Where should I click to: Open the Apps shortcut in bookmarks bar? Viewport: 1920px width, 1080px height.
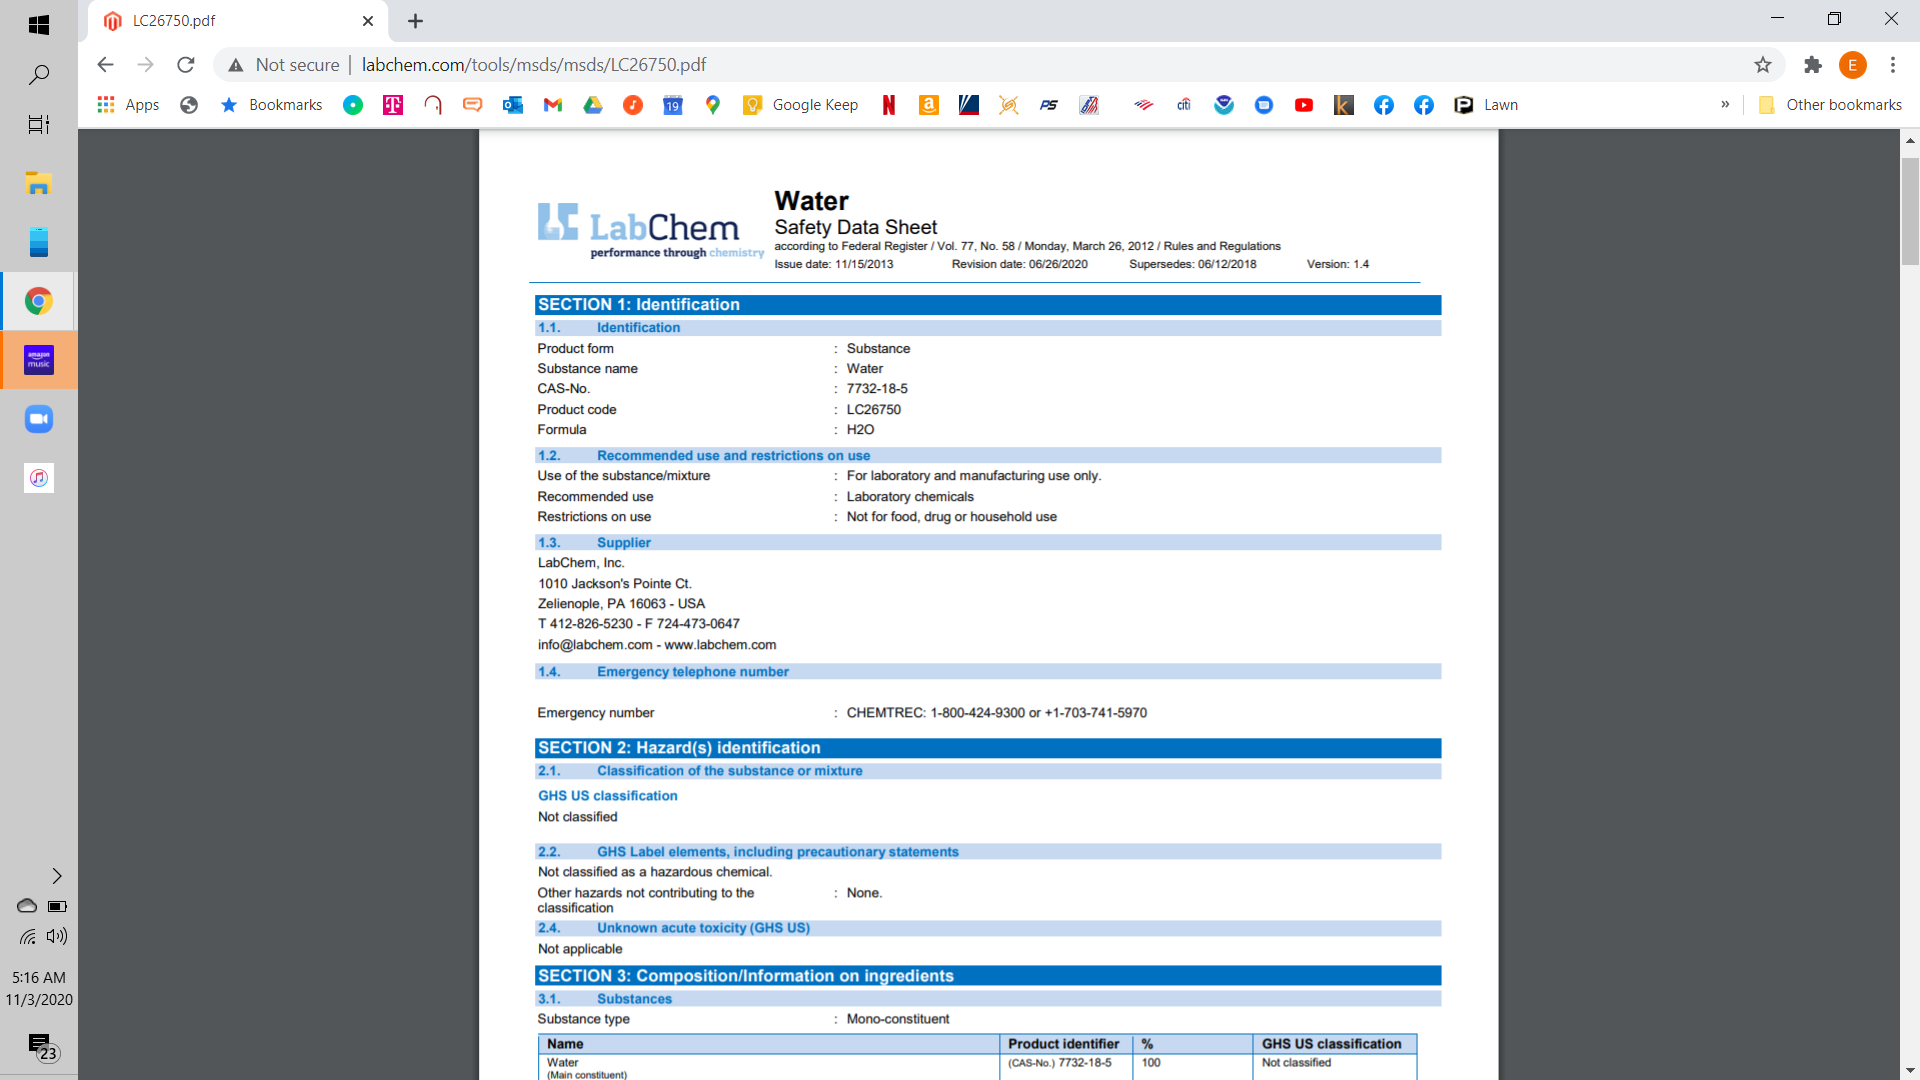click(128, 105)
